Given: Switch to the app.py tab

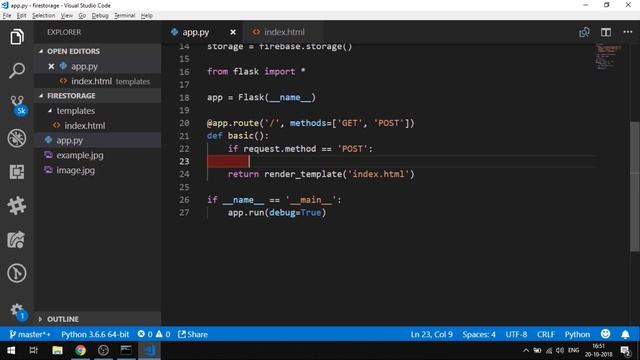Looking at the screenshot, I should coord(195,32).
